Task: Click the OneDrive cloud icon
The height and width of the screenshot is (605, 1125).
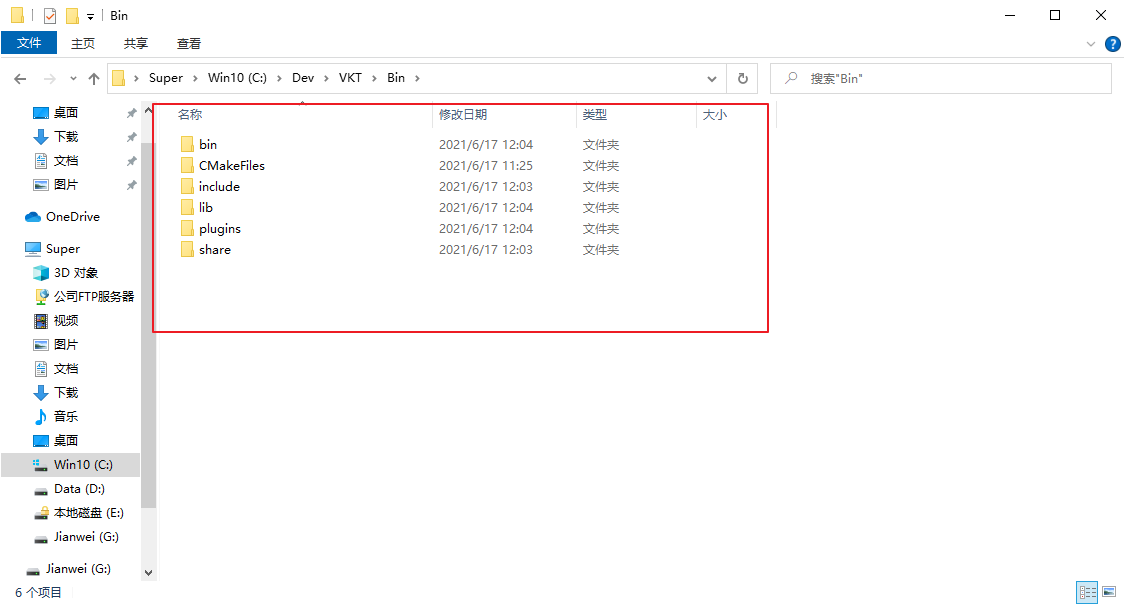Action: click(x=33, y=217)
